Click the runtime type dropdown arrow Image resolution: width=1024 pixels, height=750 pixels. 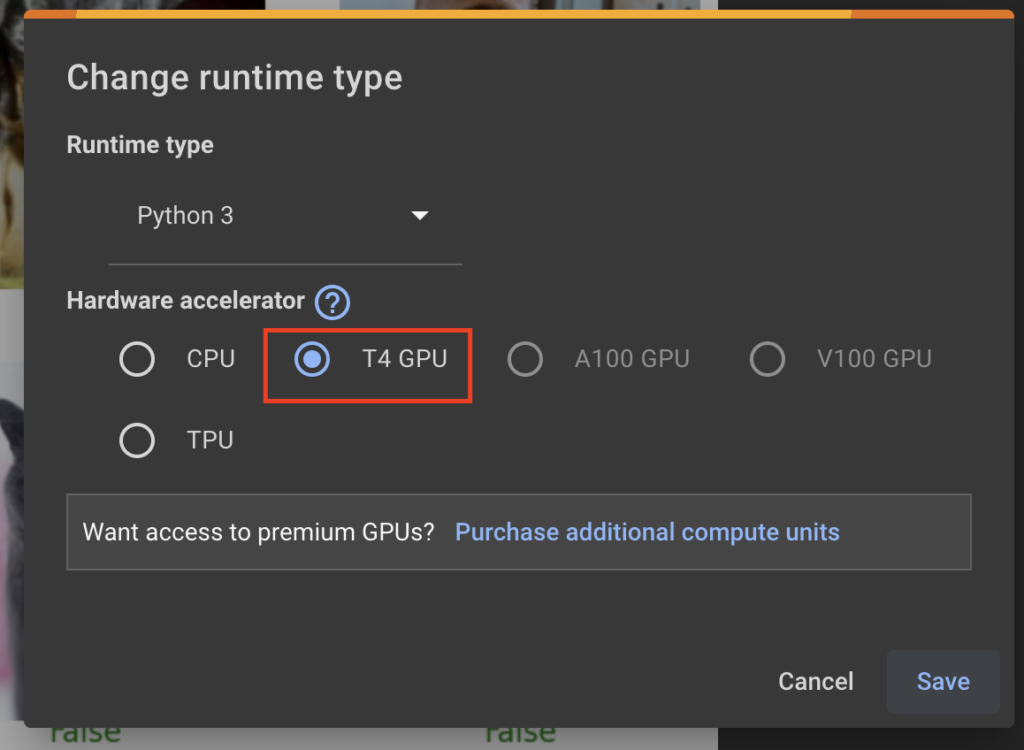[x=420, y=216]
